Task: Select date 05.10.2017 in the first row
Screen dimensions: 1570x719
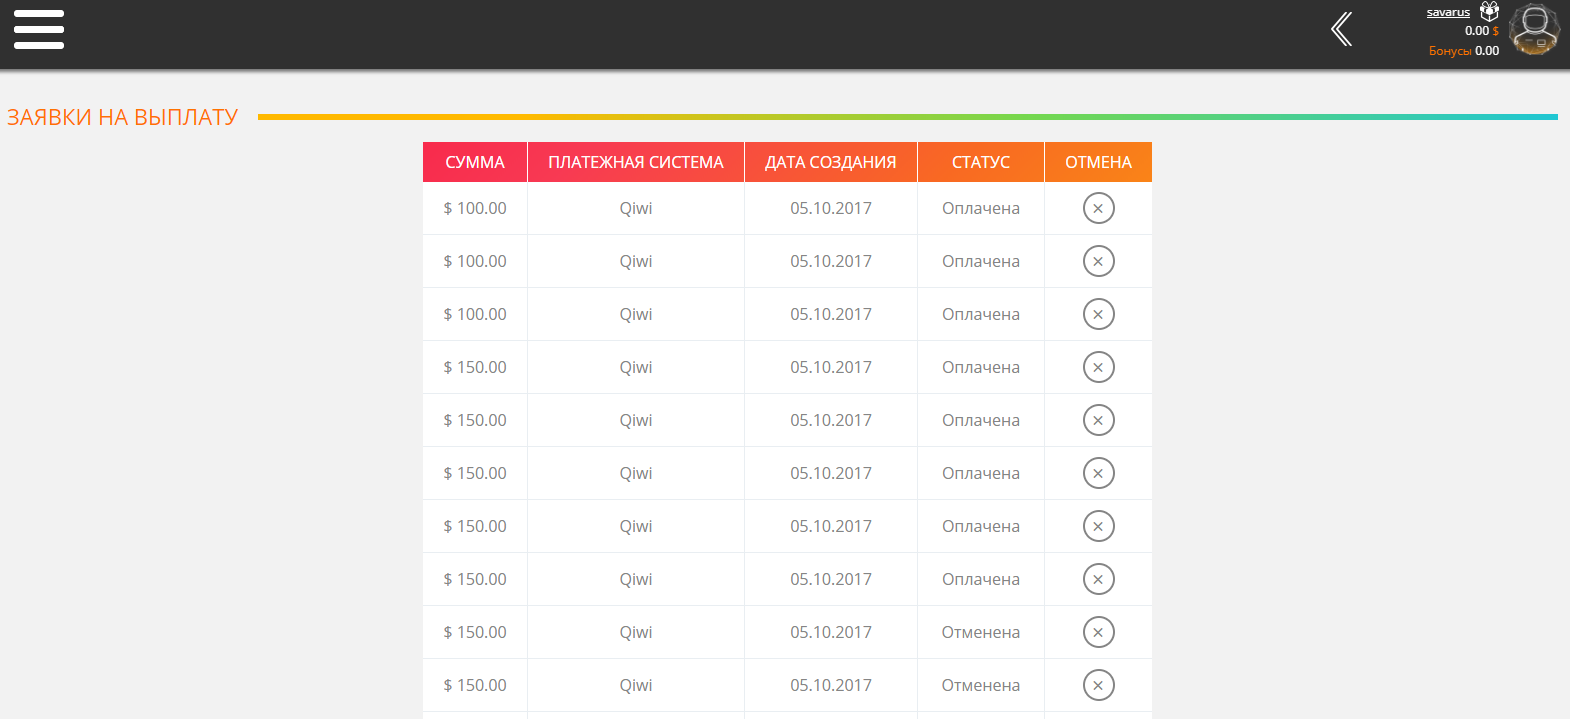Action: pos(831,208)
